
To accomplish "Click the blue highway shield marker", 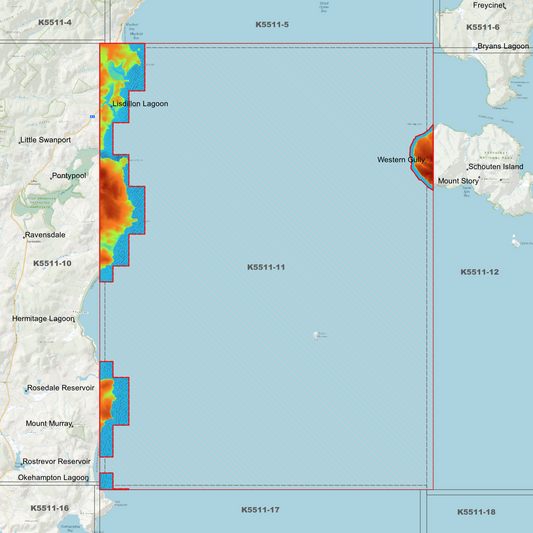I will [92, 117].
